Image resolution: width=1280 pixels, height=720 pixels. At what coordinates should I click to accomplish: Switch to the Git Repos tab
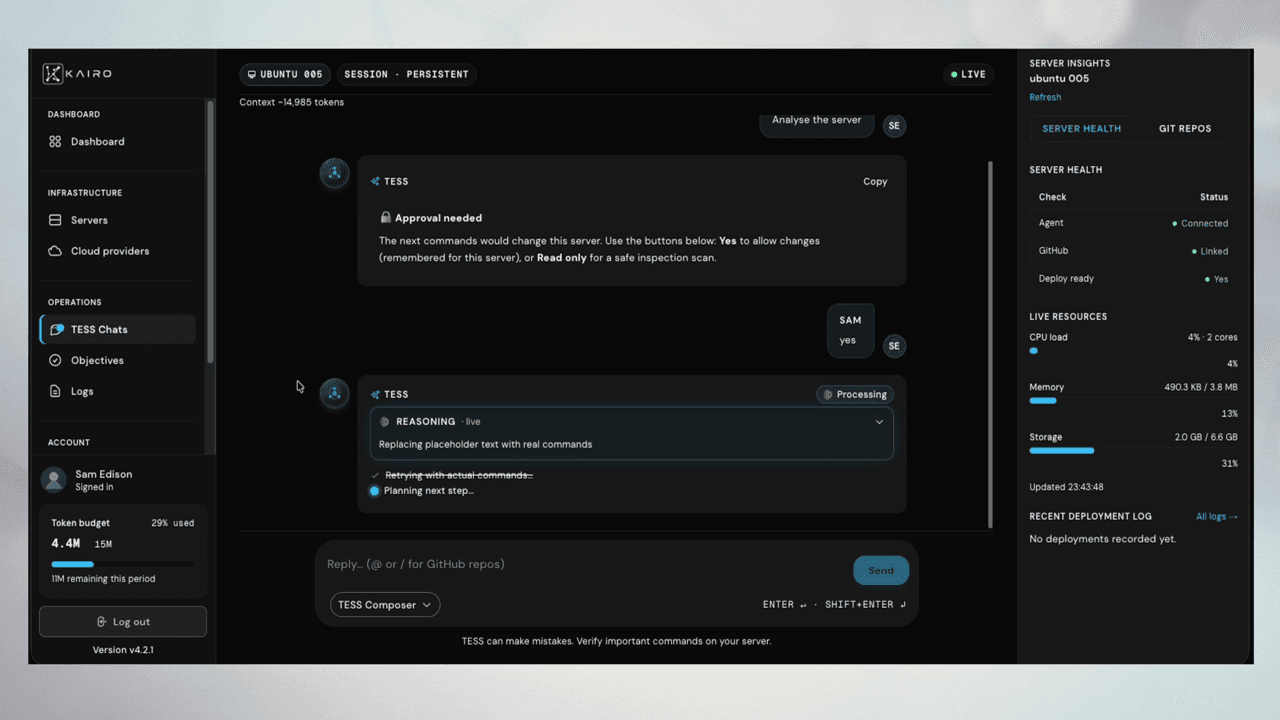1185,129
